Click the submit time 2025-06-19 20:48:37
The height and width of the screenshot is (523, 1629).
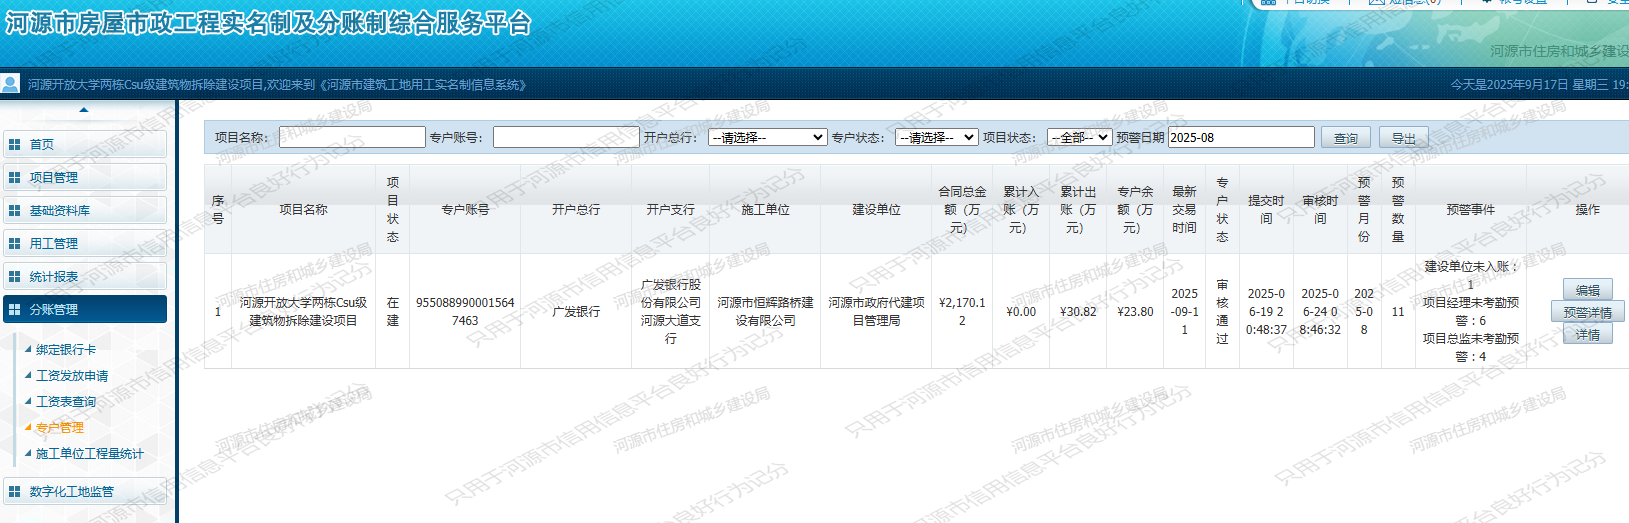click(x=1266, y=311)
